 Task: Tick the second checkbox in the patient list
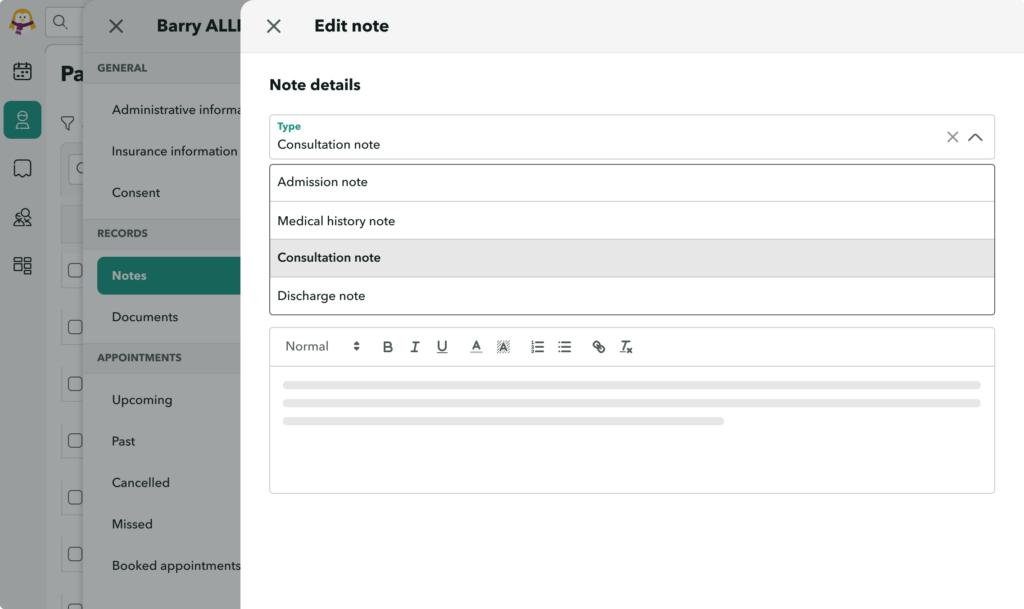[x=77, y=326]
